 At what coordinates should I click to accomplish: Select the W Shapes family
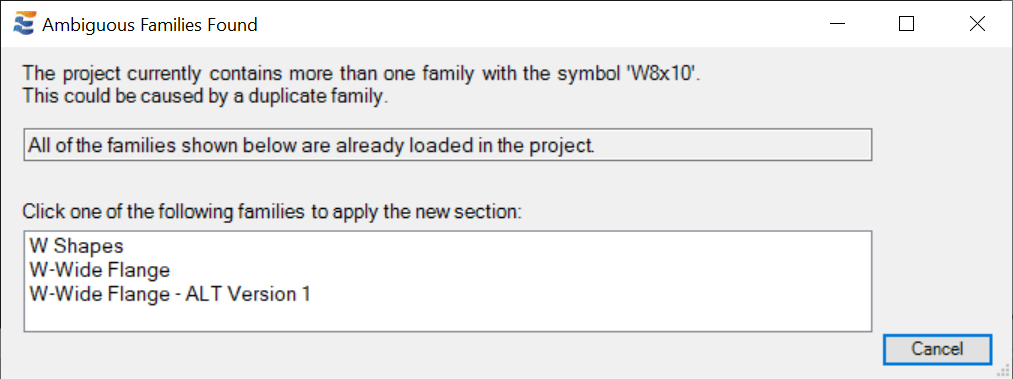coord(76,246)
